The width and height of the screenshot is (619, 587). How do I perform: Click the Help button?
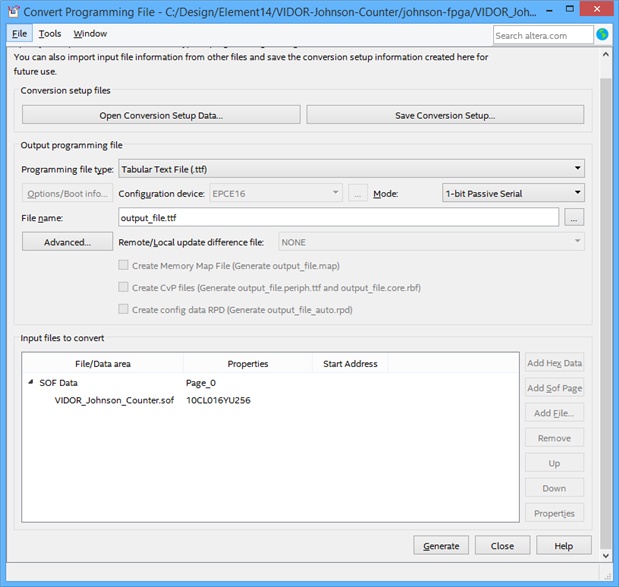coord(563,546)
